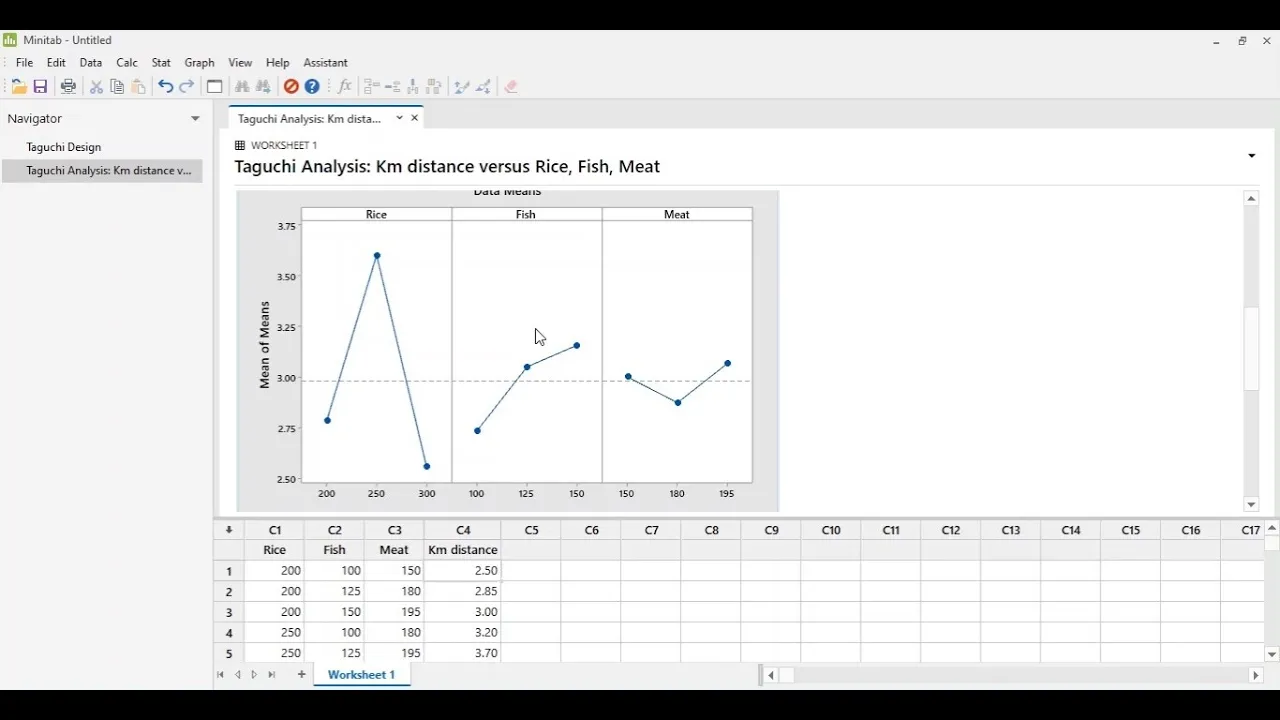Open the output options arrow beside analysis title
Image resolution: width=1280 pixels, height=720 pixels.
pos(1252,156)
